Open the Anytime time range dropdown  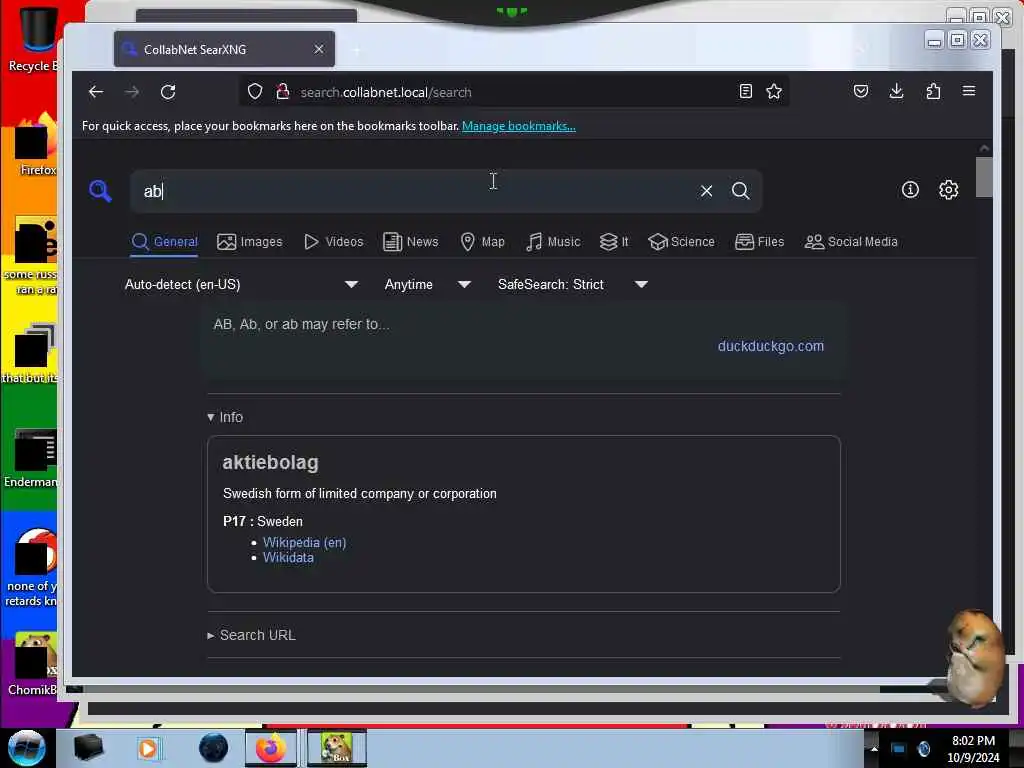coord(428,285)
